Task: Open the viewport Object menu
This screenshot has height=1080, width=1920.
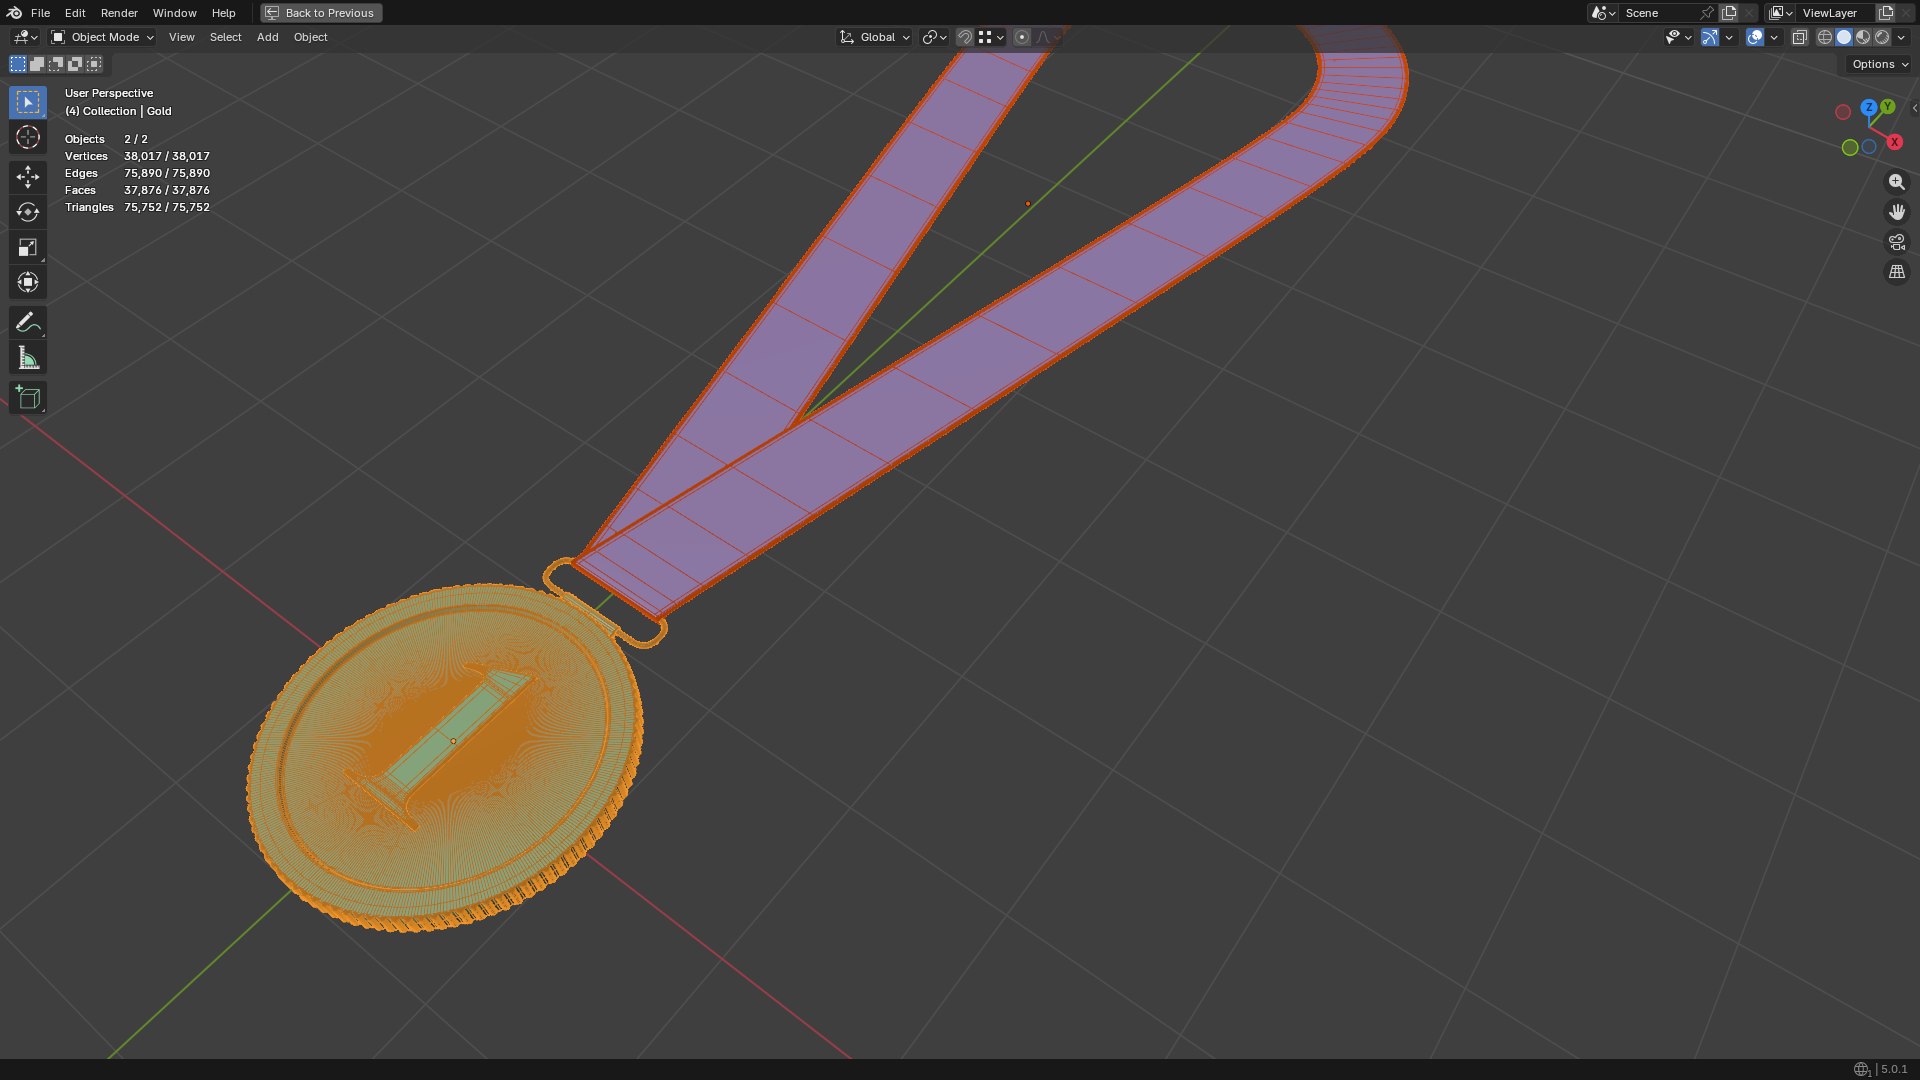Action: point(310,37)
